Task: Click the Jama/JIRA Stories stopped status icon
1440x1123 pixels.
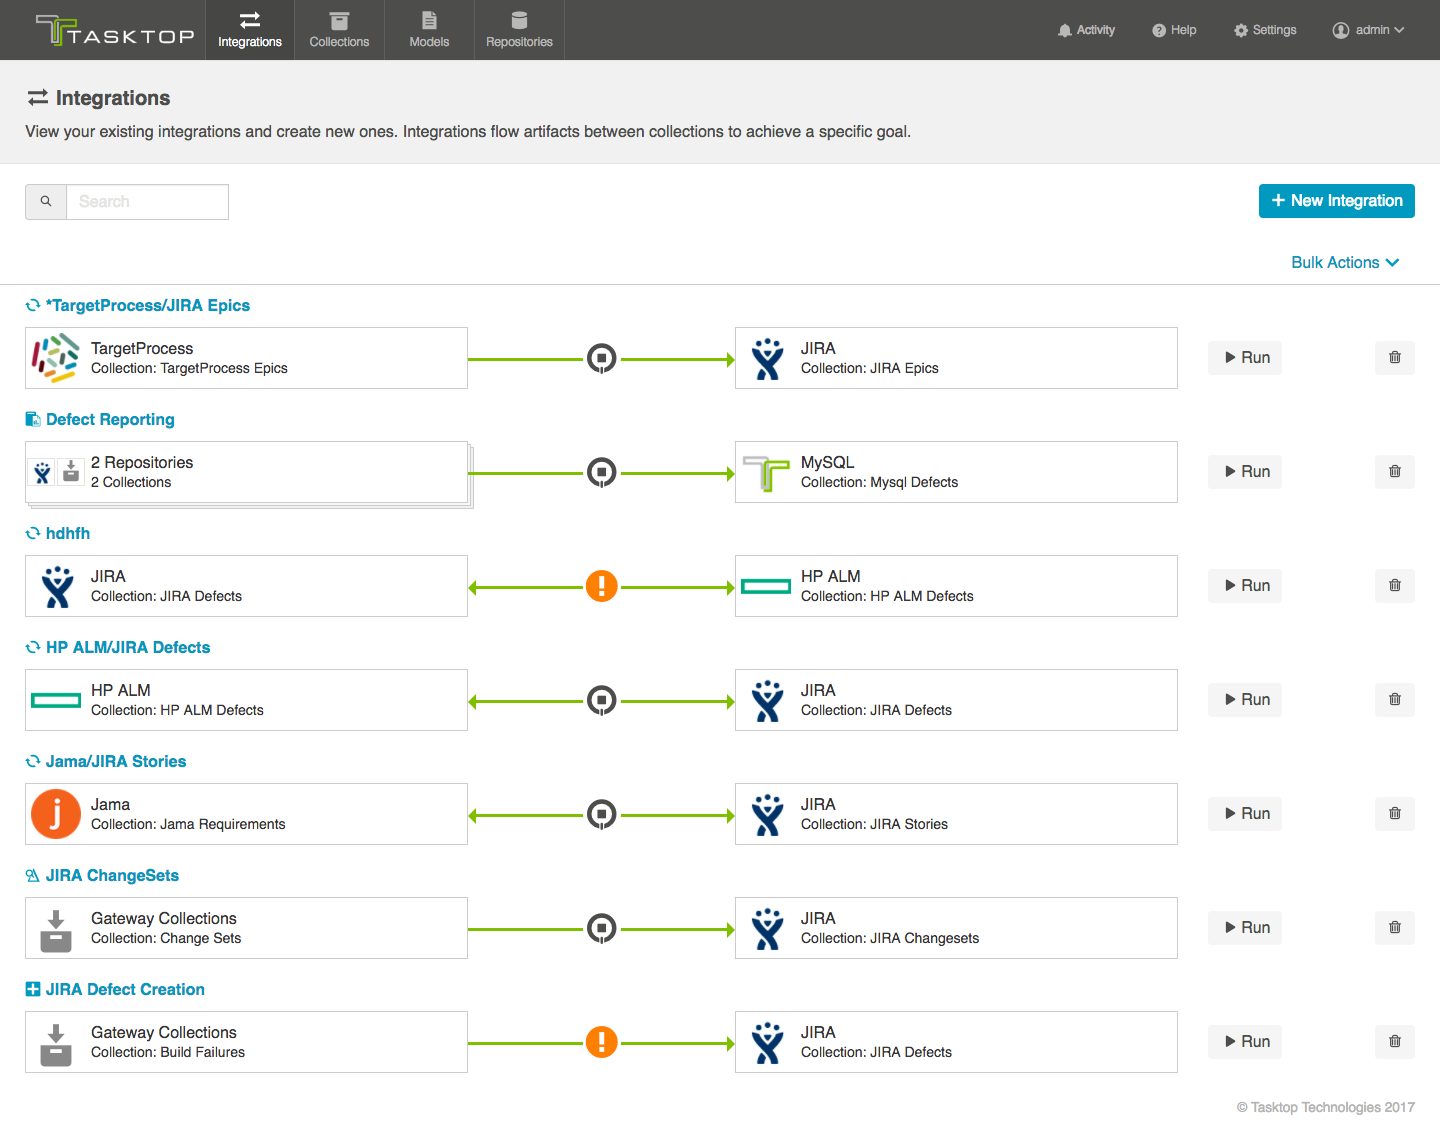Action: pos(601,814)
